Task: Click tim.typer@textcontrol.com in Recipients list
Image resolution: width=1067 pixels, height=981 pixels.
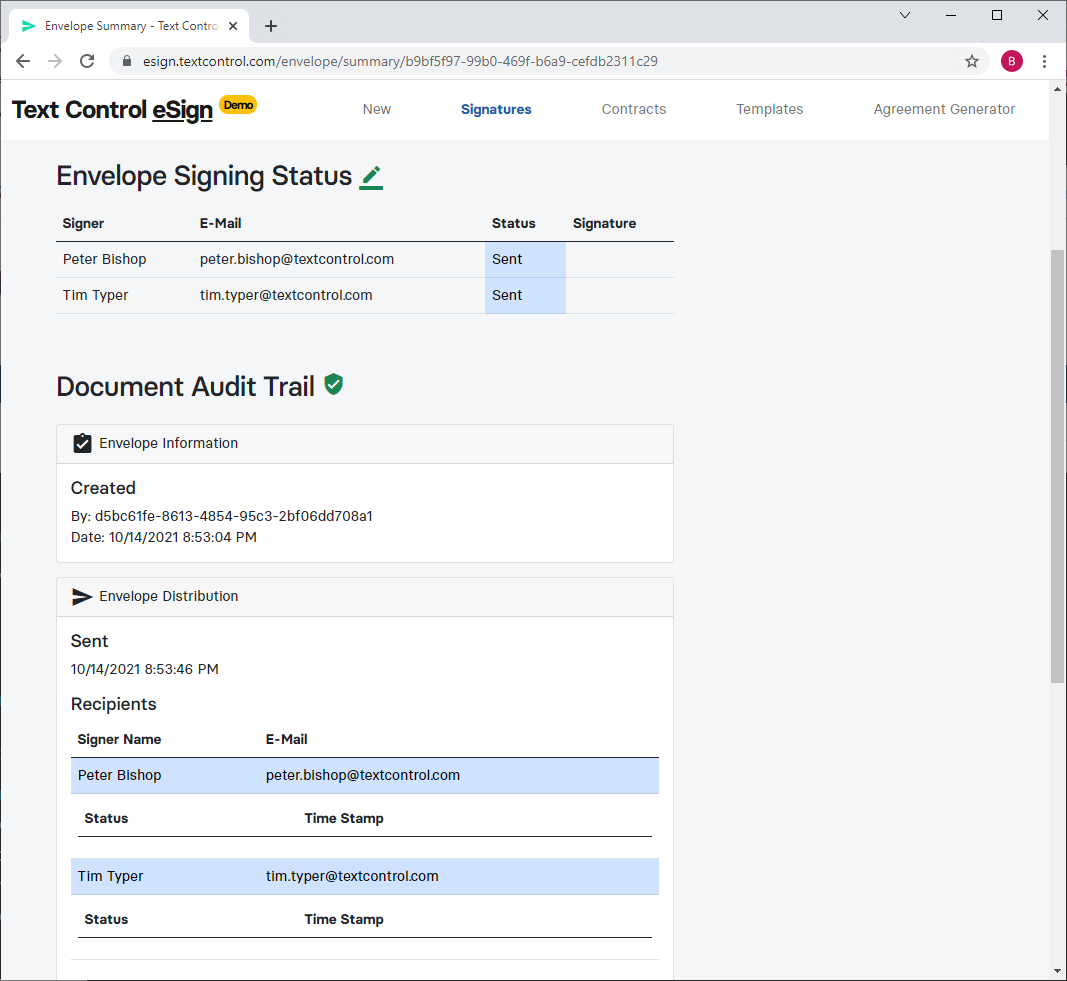Action: tap(352, 876)
